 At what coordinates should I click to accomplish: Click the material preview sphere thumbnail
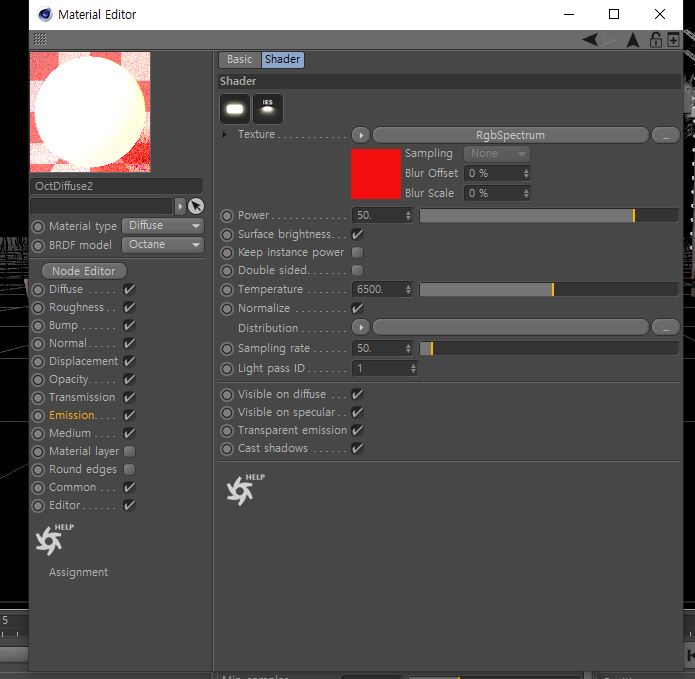tap(90, 112)
